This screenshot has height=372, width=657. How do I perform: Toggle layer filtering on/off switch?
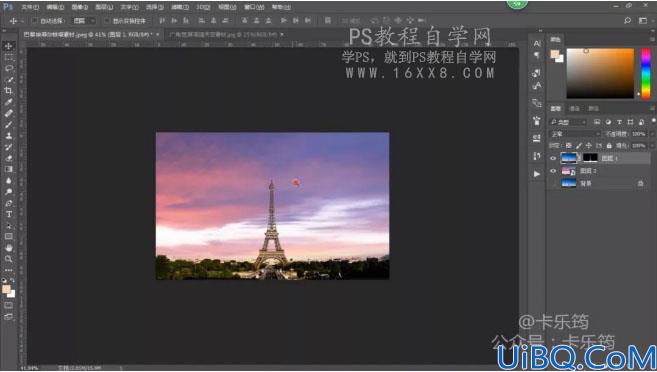tap(653, 121)
